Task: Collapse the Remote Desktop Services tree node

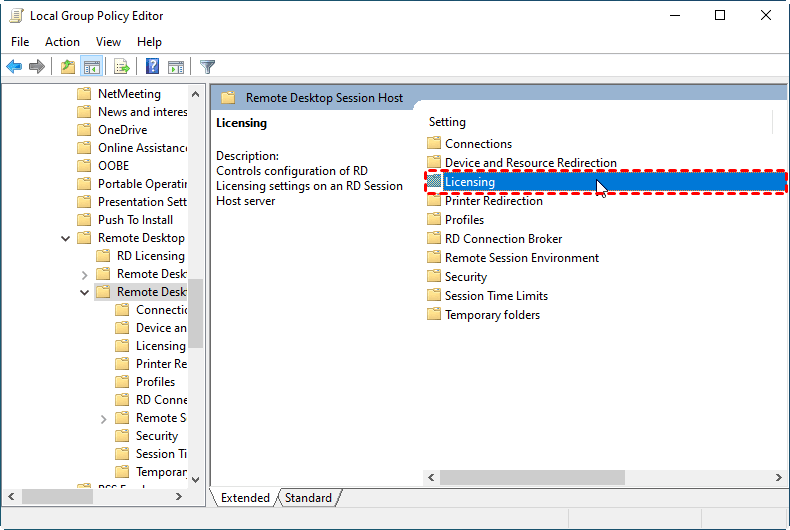Action: tap(66, 238)
